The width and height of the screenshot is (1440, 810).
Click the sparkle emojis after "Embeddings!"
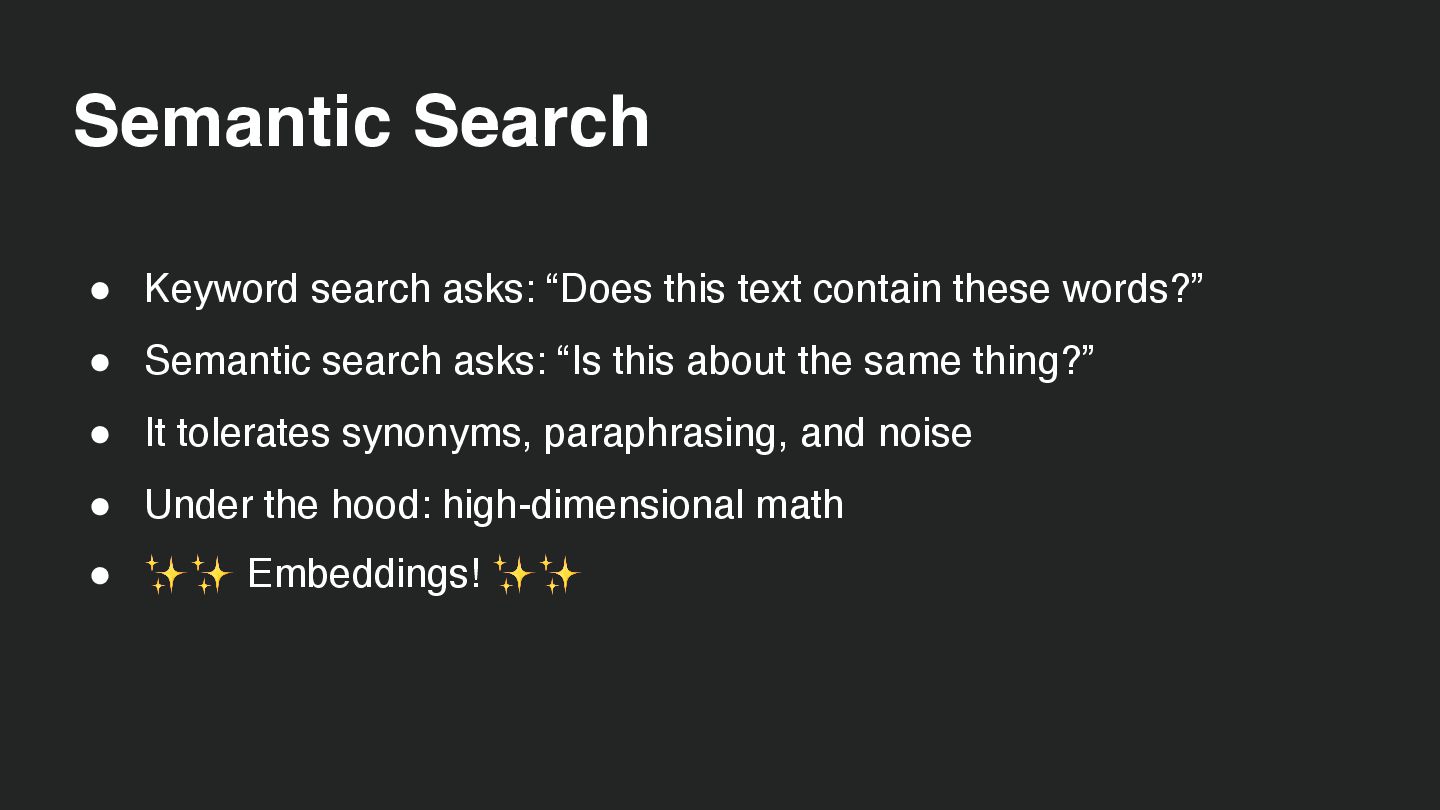click(536, 576)
